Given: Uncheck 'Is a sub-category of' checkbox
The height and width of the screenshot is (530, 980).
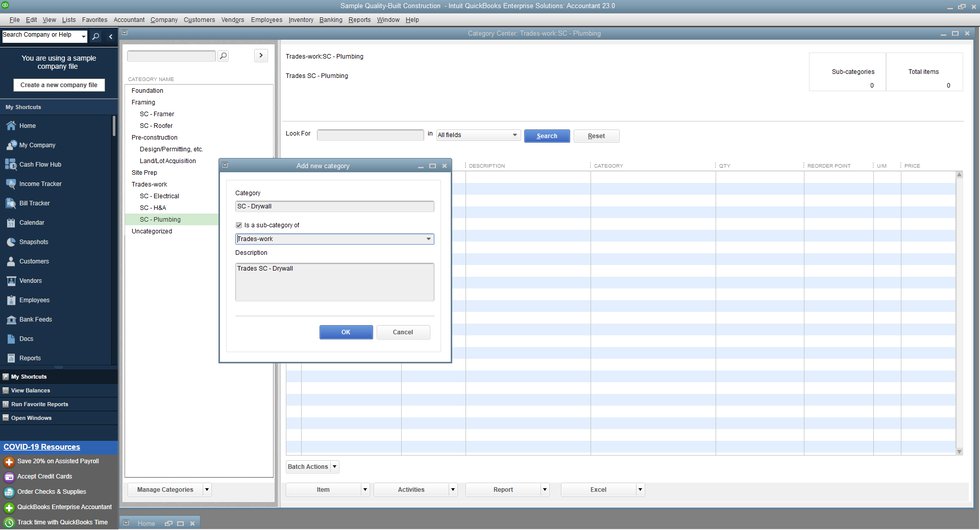Looking at the screenshot, I should click(239, 225).
